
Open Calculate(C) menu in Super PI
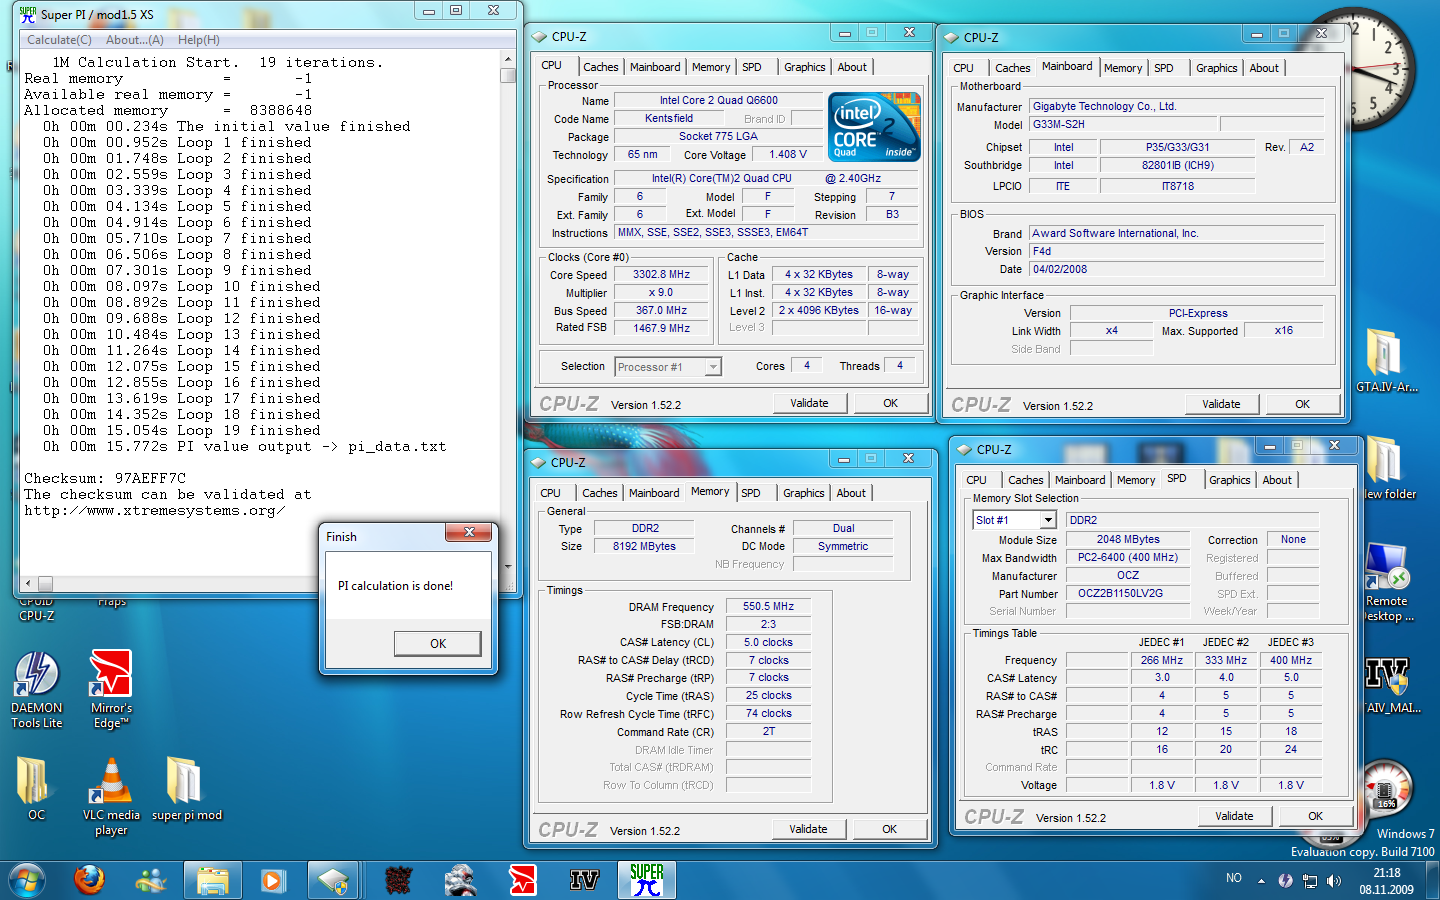[59, 40]
